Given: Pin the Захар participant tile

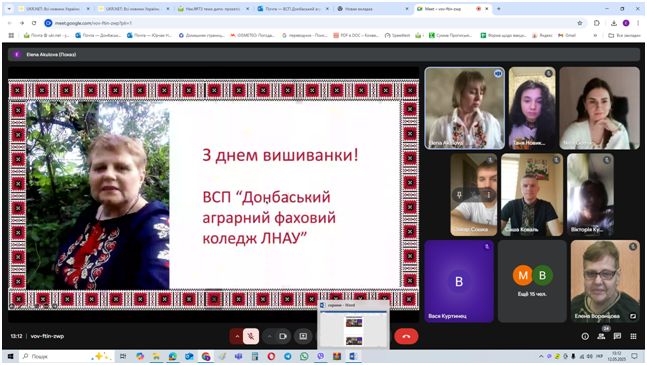Looking at the screenshot, I should 459,195.
